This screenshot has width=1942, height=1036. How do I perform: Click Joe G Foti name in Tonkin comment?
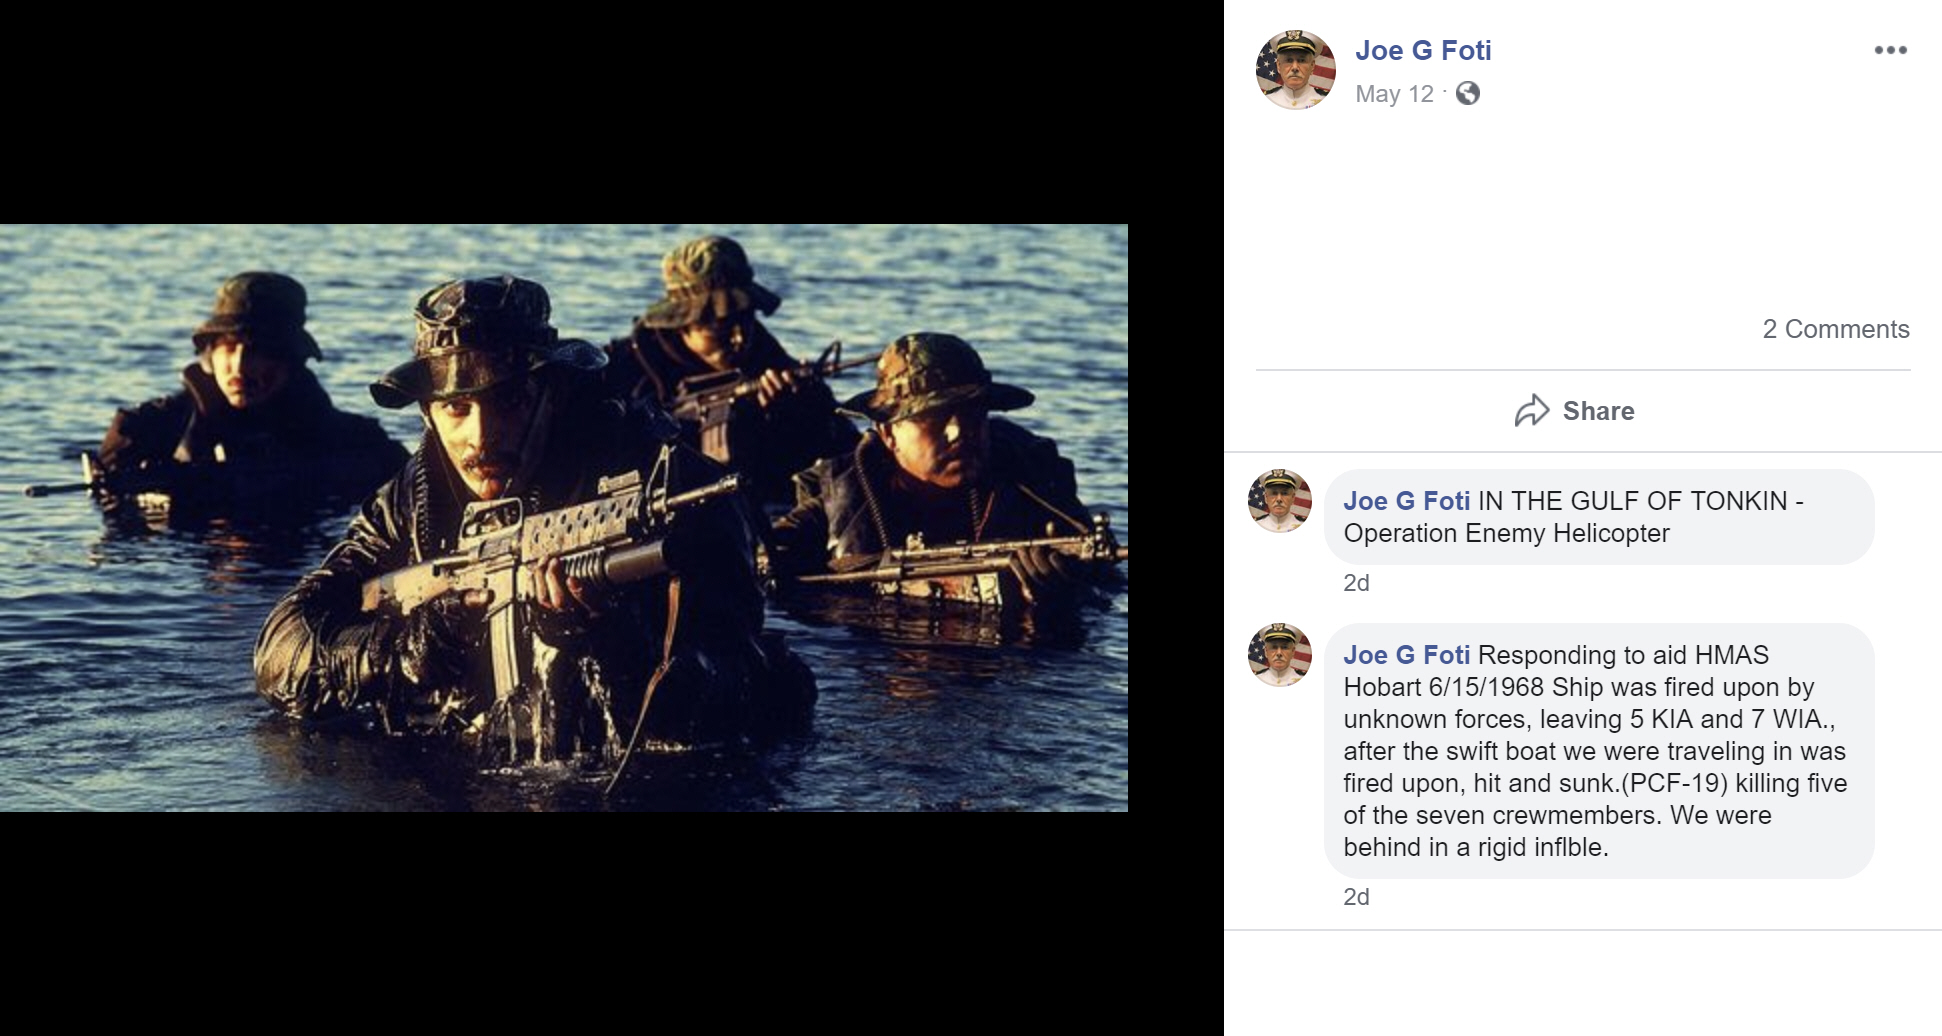(x=1406, y=501)
